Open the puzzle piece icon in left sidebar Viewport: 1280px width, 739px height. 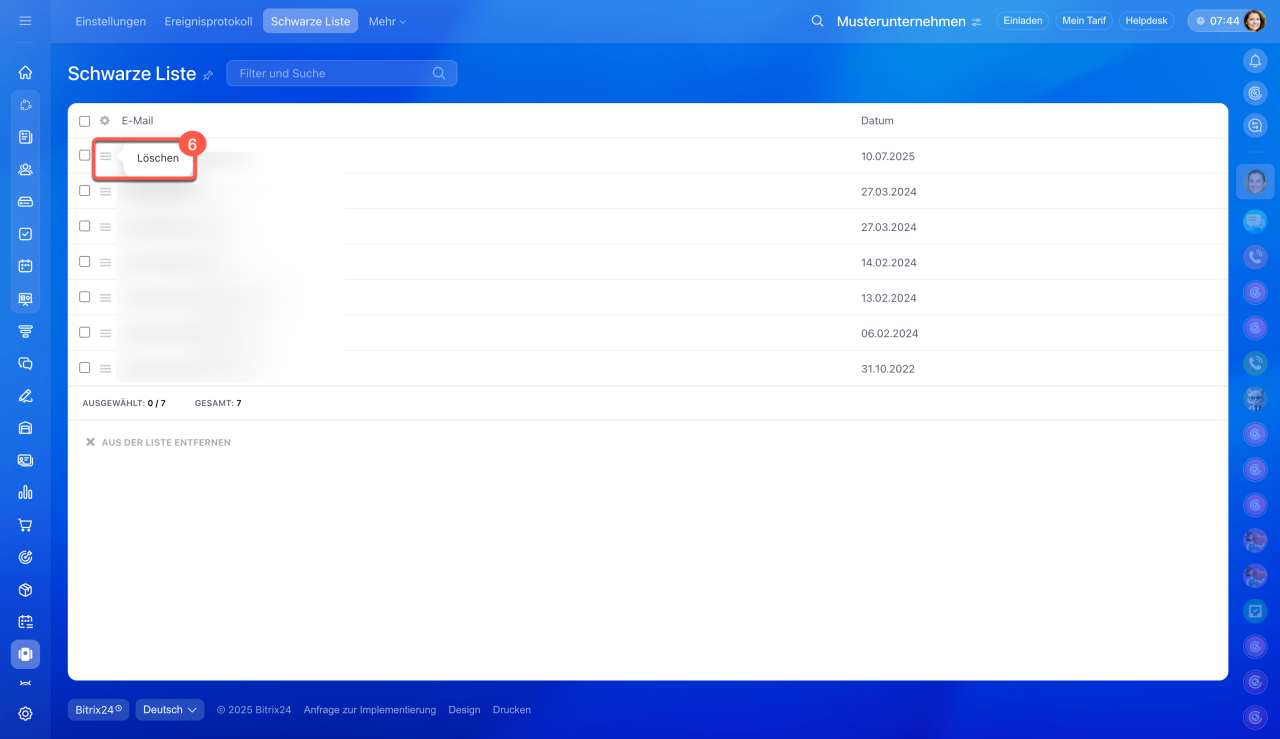25,105
